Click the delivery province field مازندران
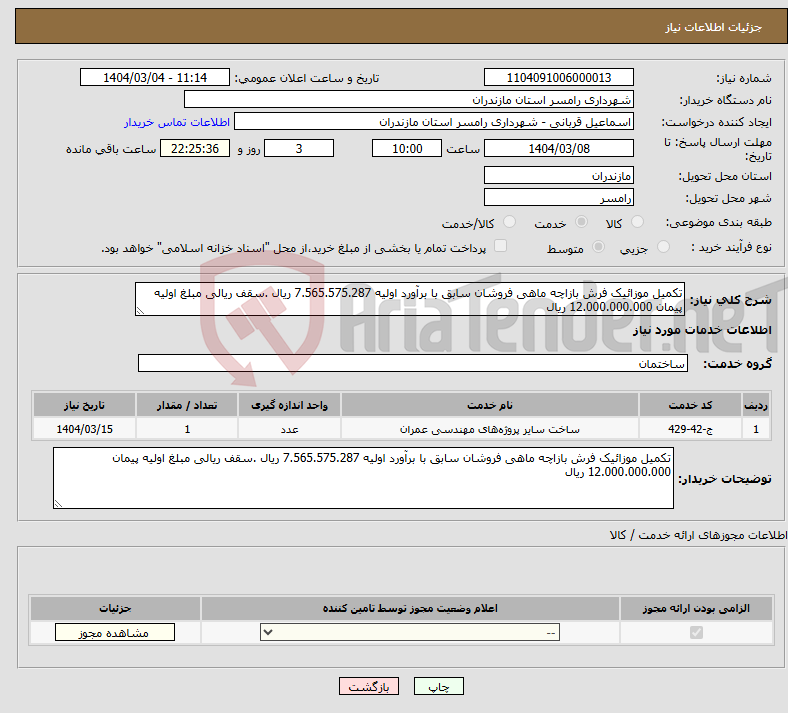The height and width of the screenshot is (713, 788). click(x=559, y=175)
